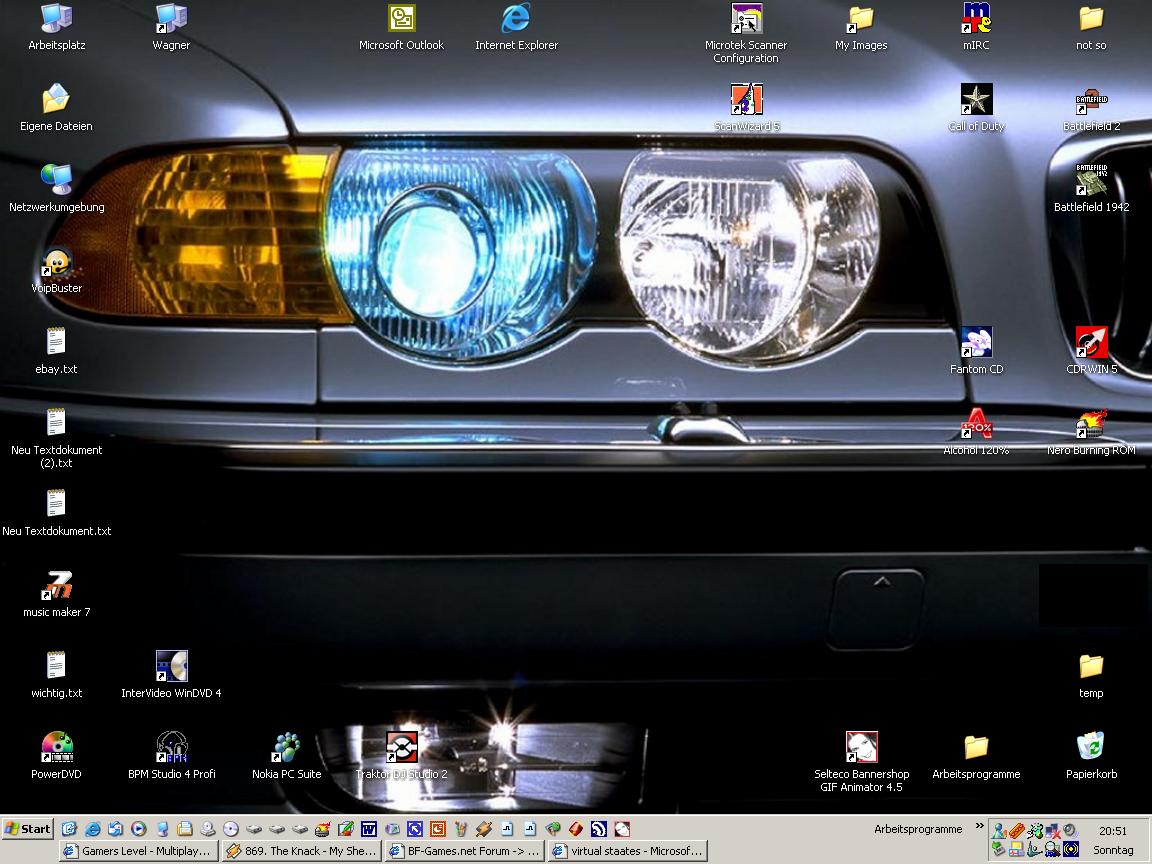Viewport: 1152px width, 864px height.
Task: Click the Arbeitsprogramme toolbar label
Action: coord(917,829)
